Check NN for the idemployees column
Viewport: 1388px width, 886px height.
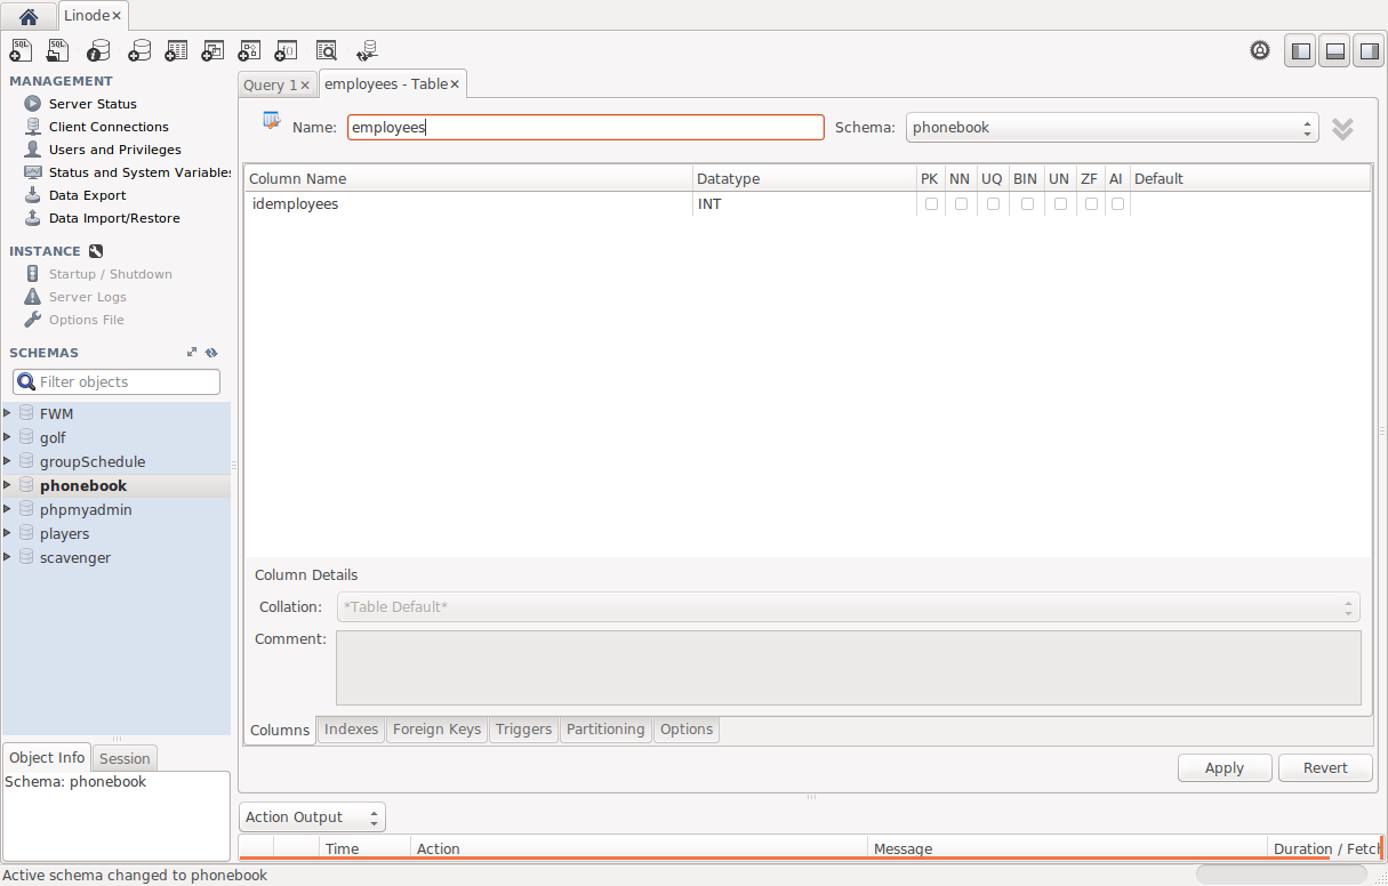click(960, 203)
